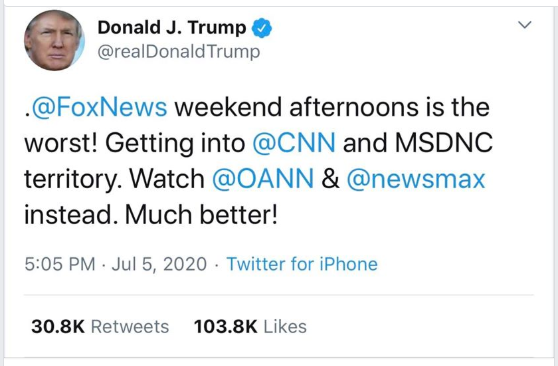Follow the @FoxNews mention link
This screenshot has height=366, width=558.
click(99, 107)
